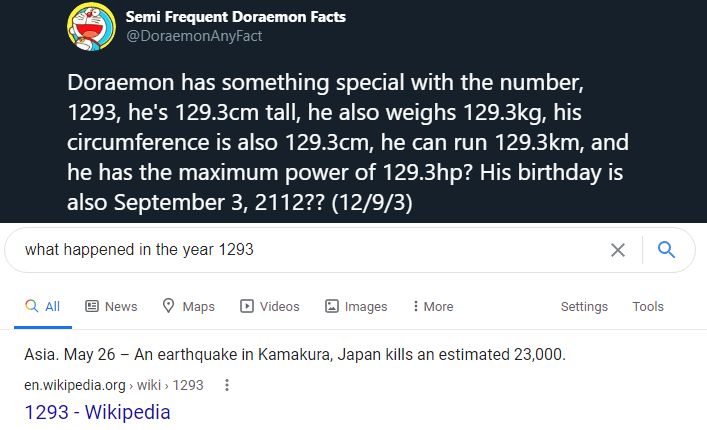Open the search Tools filter

tap(648, 307)
